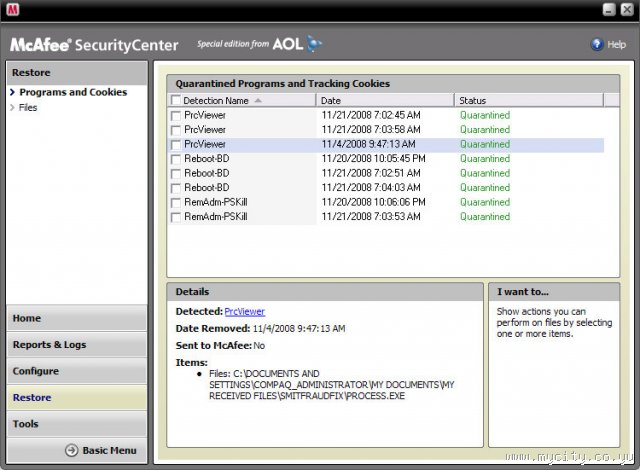This screenshot has width=640, height=470.
Task: Click the Basic Menu arrow icon
Action: coord(71,450)
